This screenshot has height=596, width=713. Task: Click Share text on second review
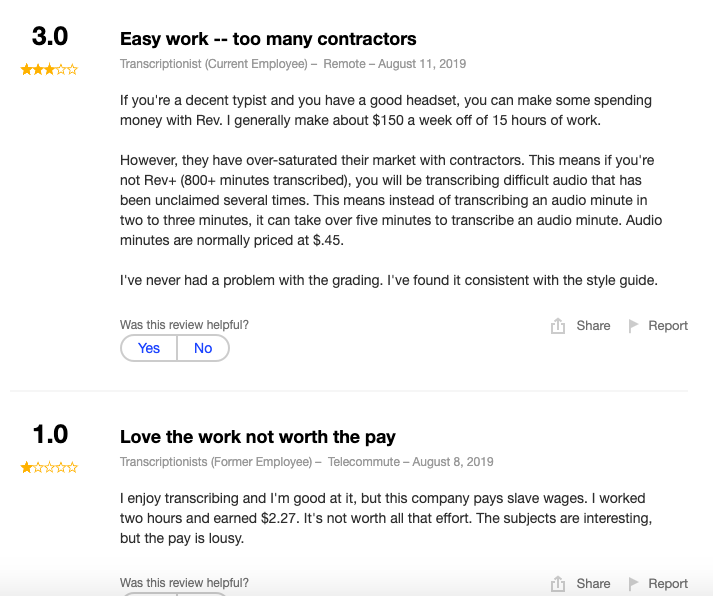coord(593,583)
